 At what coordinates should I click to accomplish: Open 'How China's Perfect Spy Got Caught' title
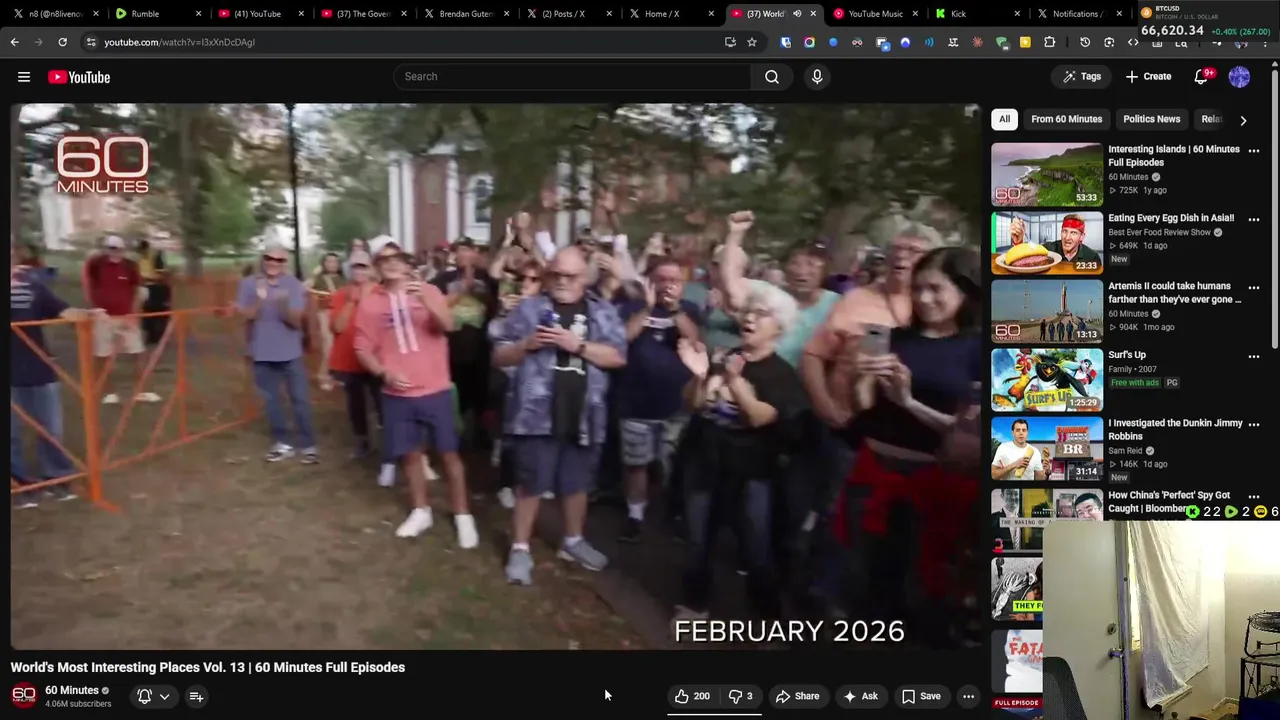[x=1169, y=502]
